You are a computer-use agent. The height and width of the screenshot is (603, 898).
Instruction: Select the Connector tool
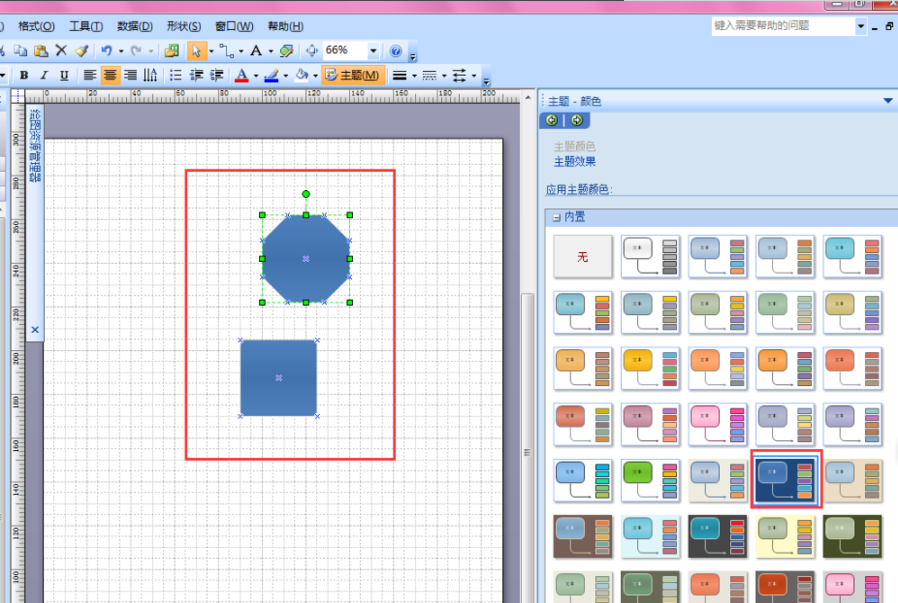tap(225, 50)
